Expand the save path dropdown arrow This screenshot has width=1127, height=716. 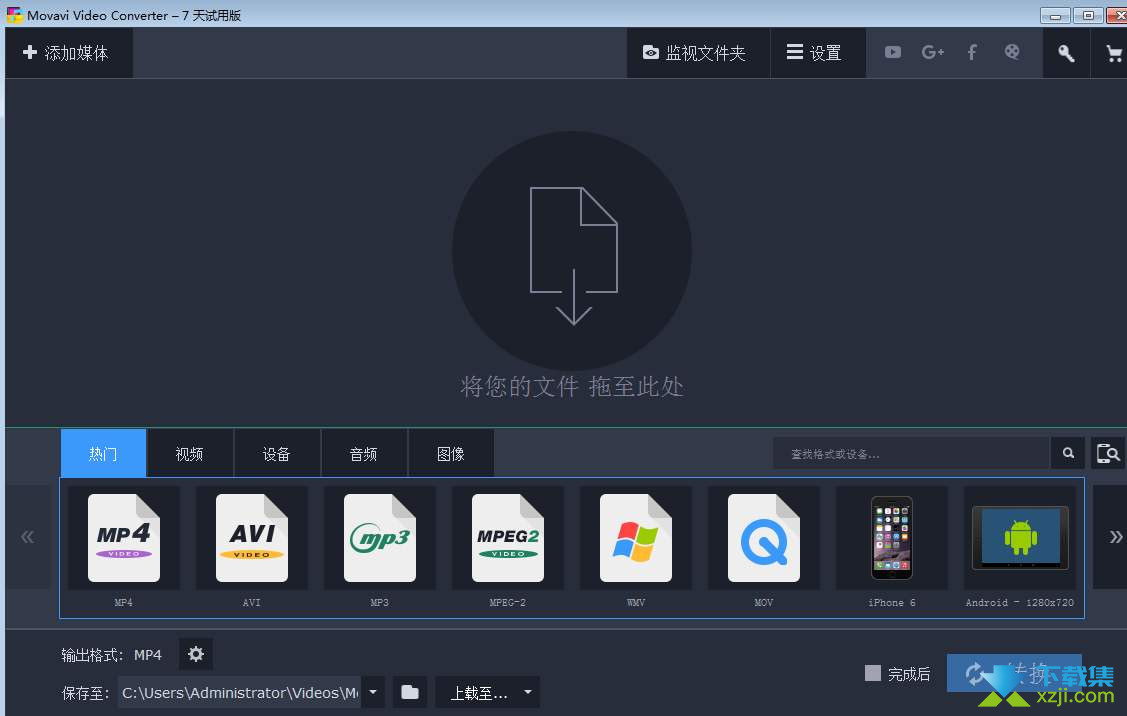click(x=373, y=692)
